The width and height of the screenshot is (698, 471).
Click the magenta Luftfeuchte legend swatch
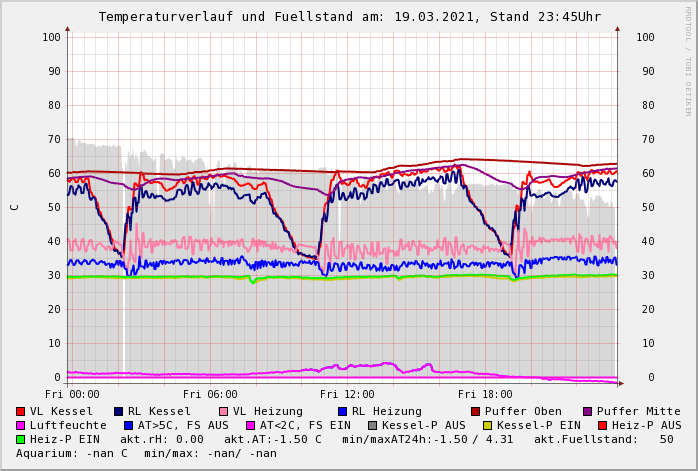click(x=21, y=426)
